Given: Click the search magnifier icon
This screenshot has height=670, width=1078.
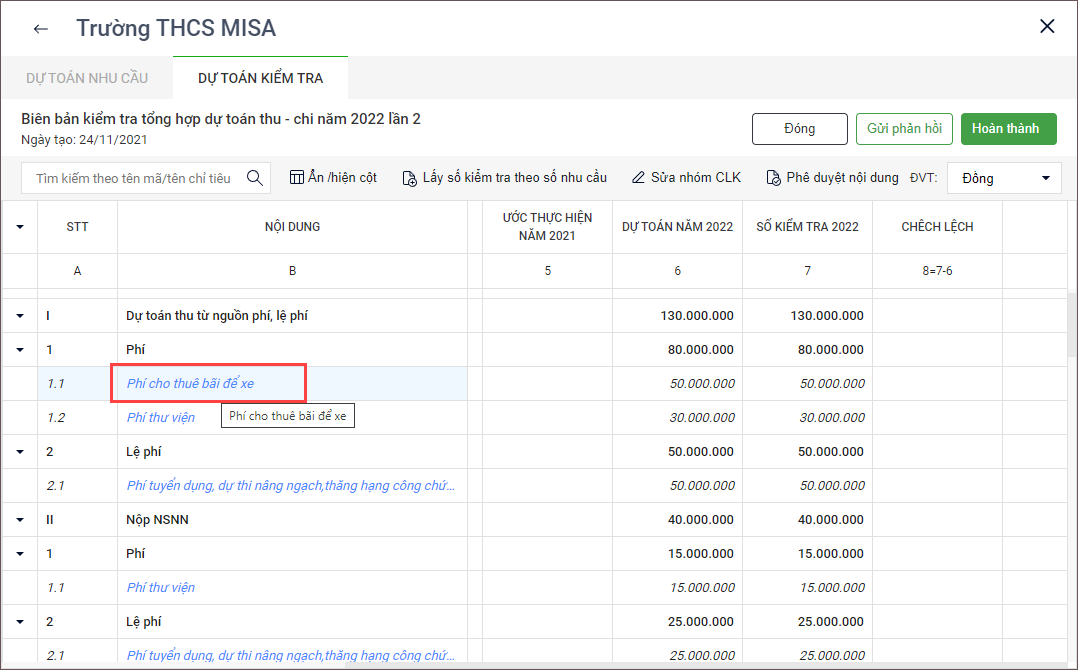Looking at the screenshot, I should click(255, 178).
